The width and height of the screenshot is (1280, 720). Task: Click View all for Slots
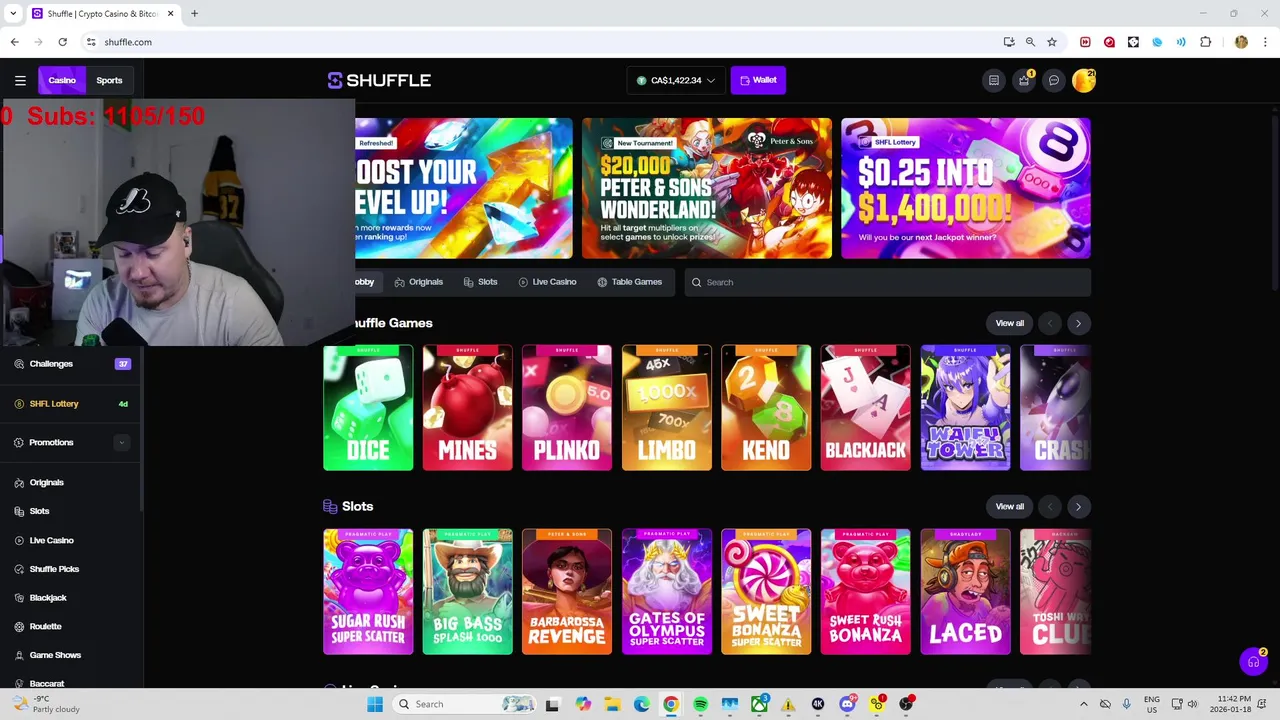point(1010,506)
